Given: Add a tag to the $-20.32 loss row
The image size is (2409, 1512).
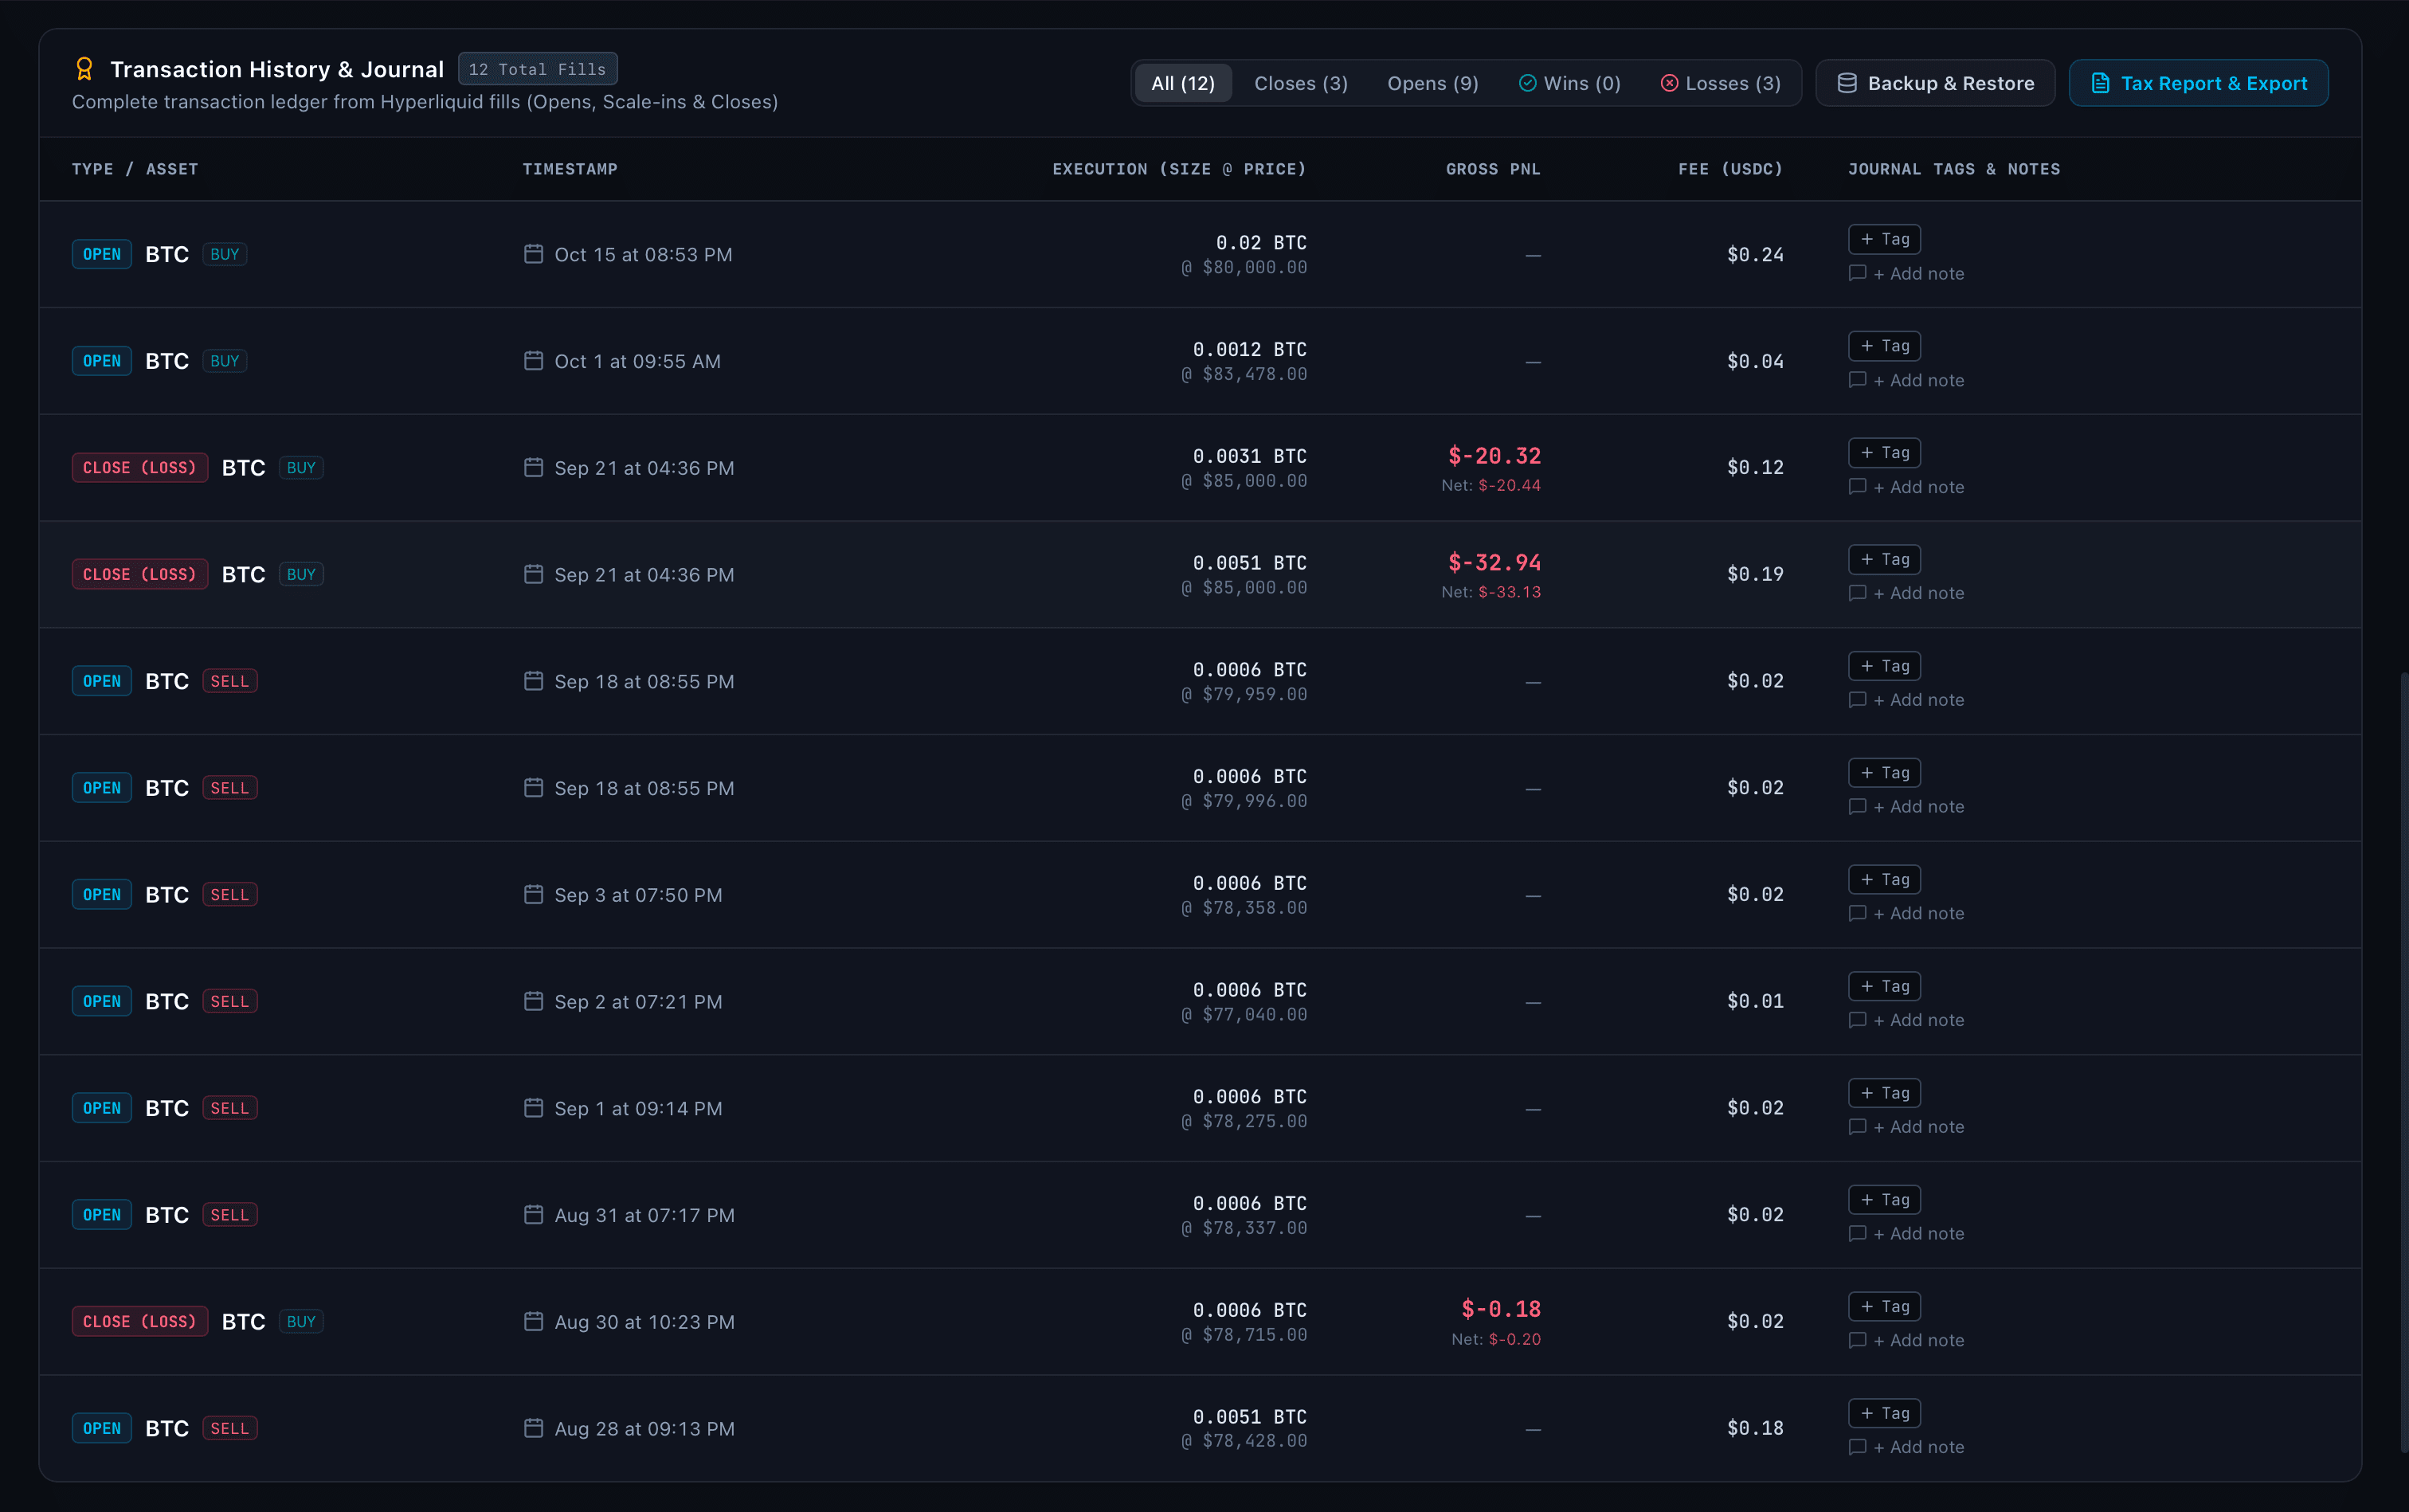Looking at the screenshot, I should [1885, 453].
